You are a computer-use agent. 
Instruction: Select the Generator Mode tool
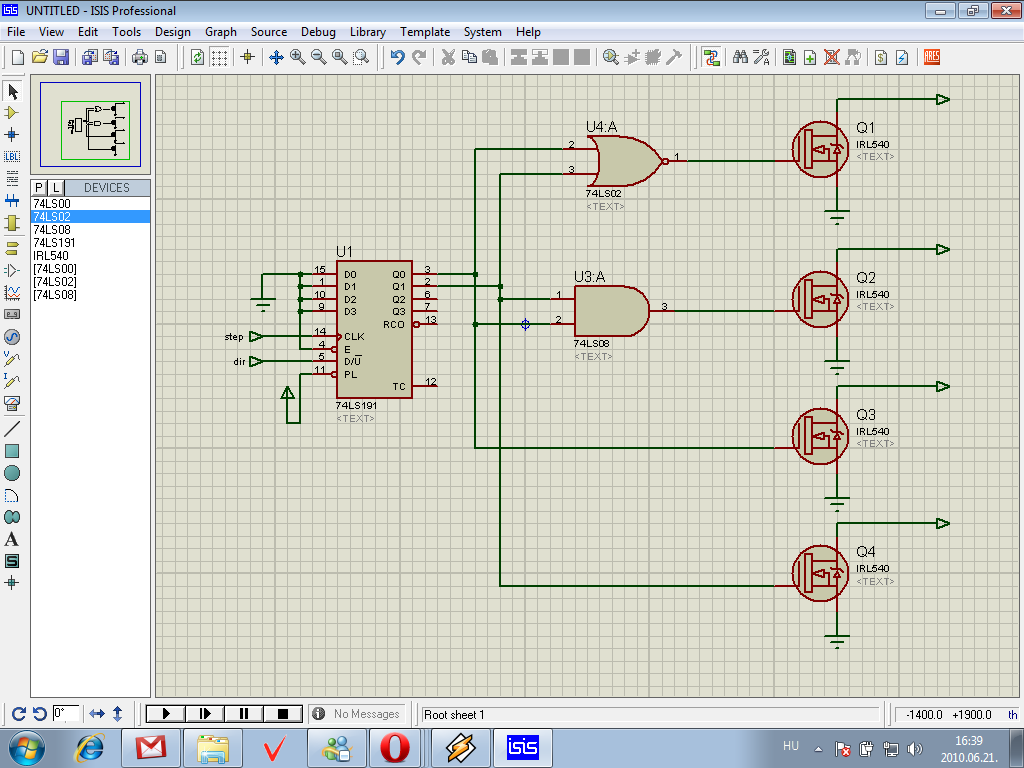point(12,337)
